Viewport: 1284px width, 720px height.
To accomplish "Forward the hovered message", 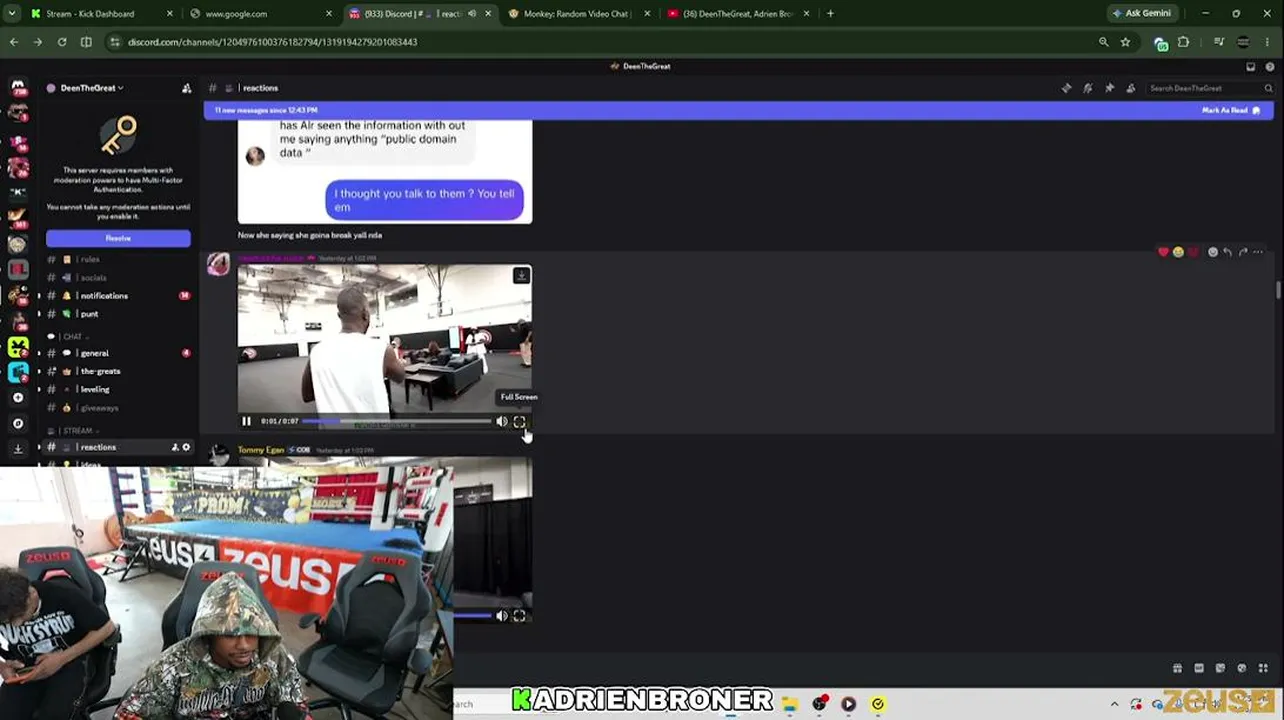I will tap(1243, 252).
